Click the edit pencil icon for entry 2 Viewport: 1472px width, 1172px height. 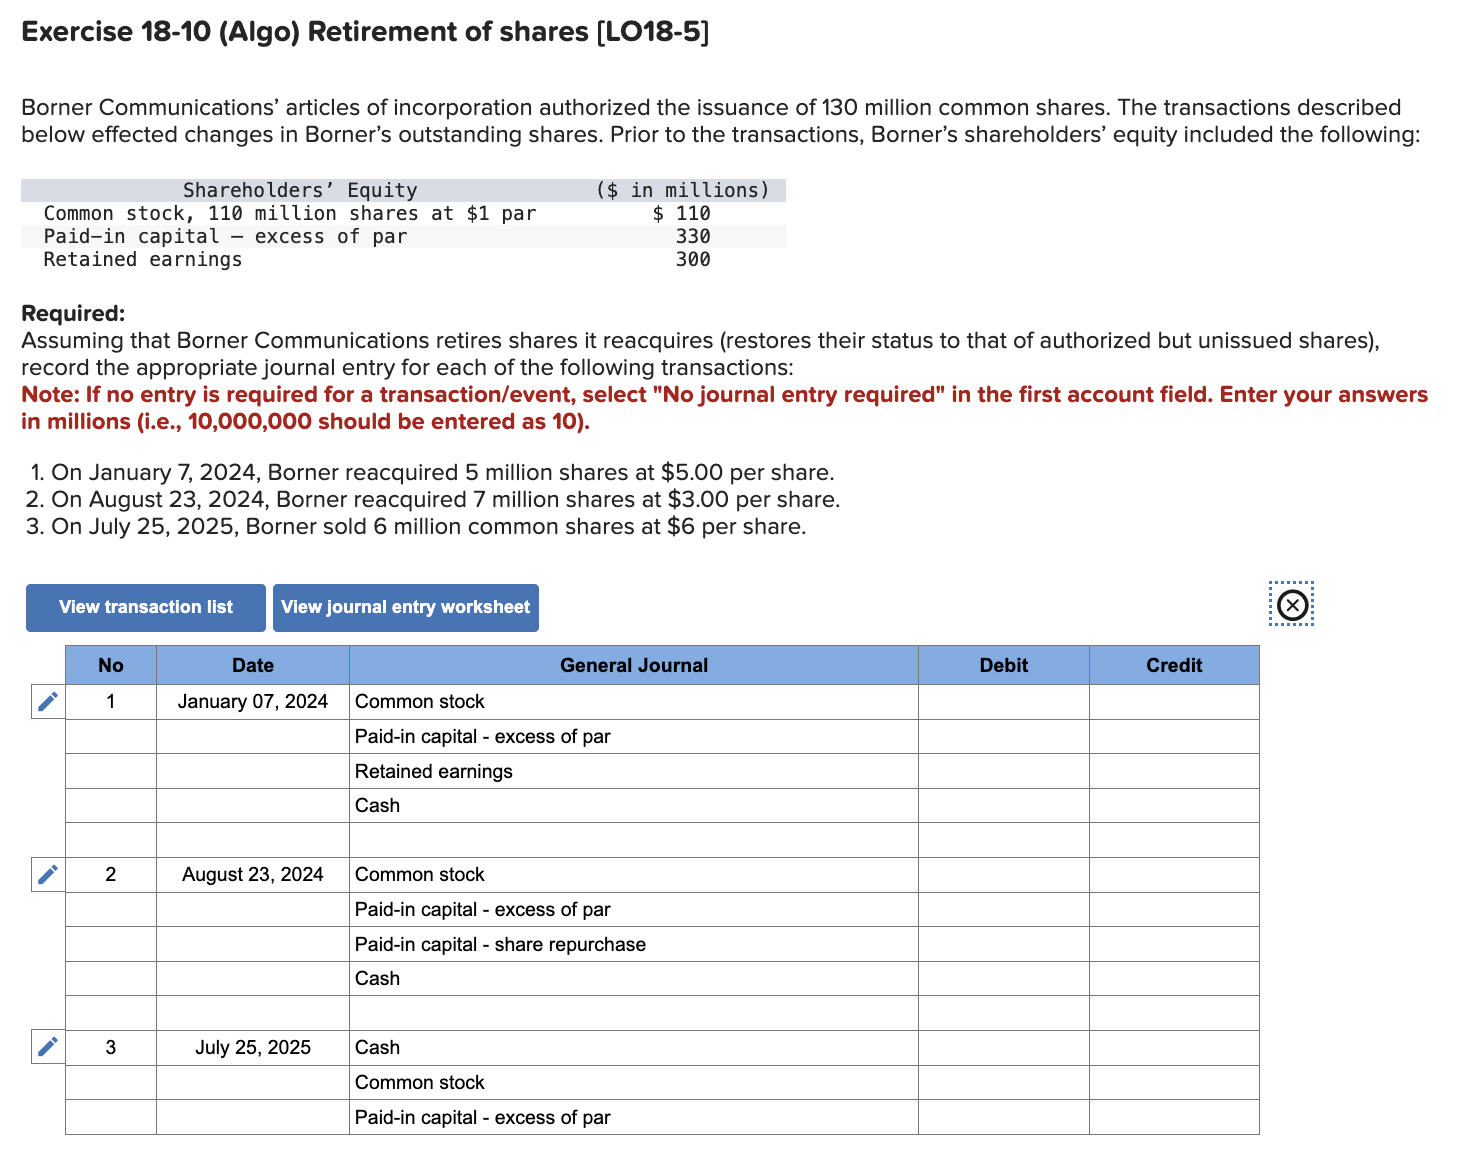pos(46,874)
